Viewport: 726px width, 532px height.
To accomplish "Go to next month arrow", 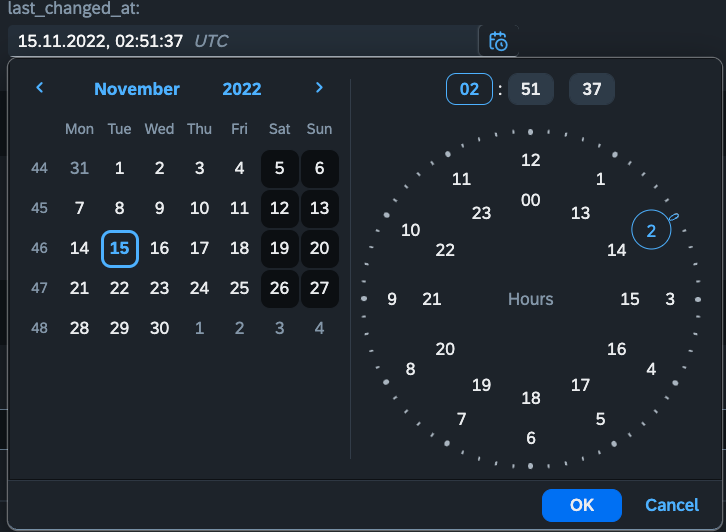I will pyautogui.click(x=319, y=88).
